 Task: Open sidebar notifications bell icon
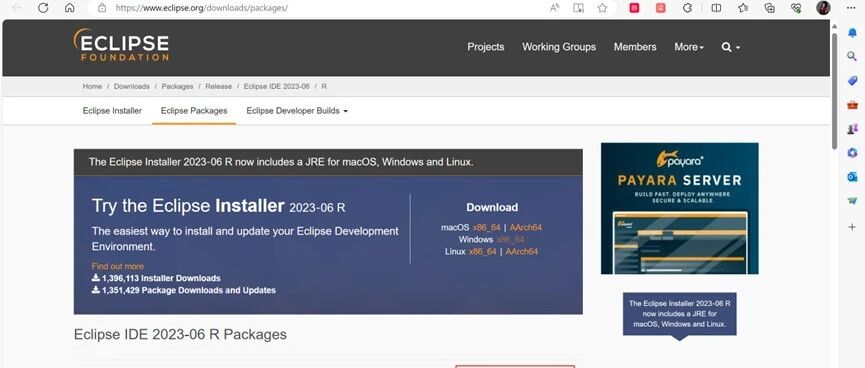(x=852, y=33)
